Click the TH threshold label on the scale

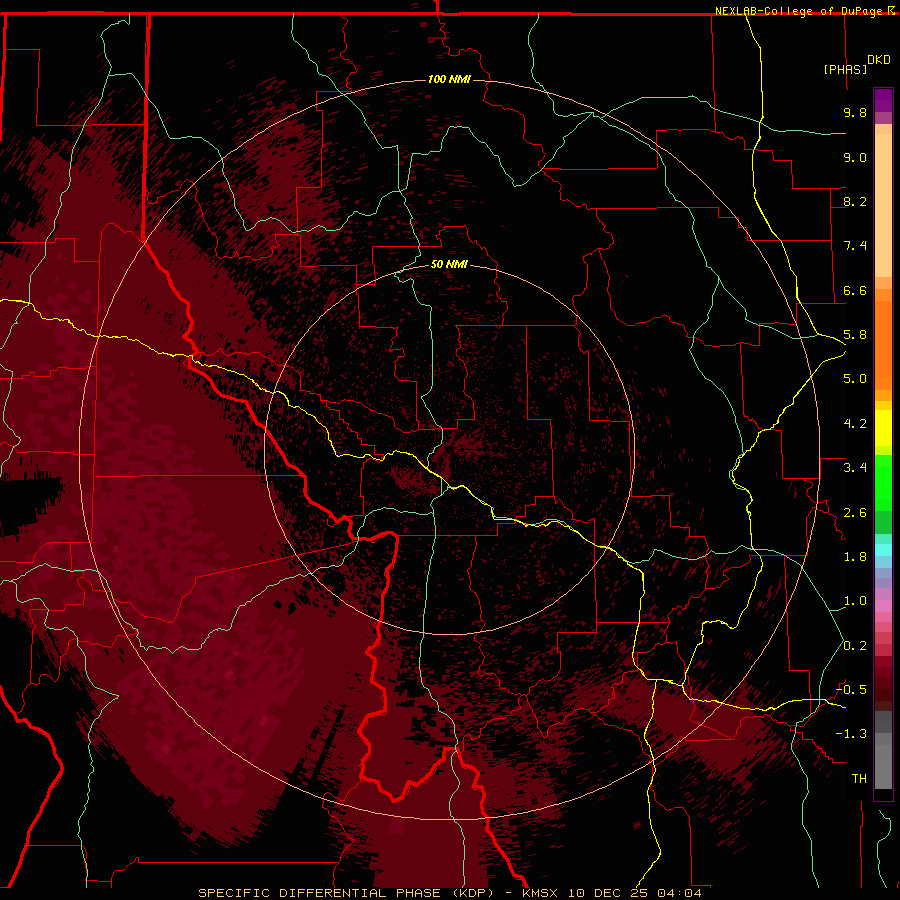coord(859,779)
